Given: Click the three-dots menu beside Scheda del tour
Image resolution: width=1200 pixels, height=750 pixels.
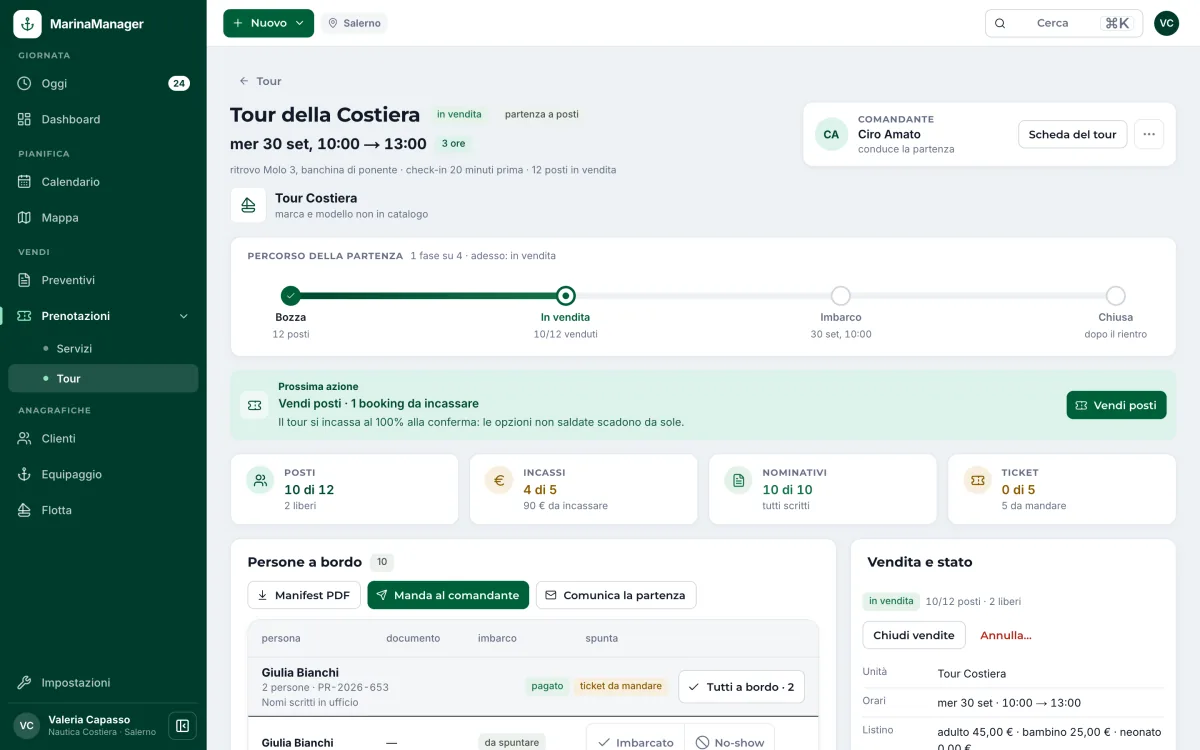Looking at the screenshot, I should click(x=1149, y=134).
